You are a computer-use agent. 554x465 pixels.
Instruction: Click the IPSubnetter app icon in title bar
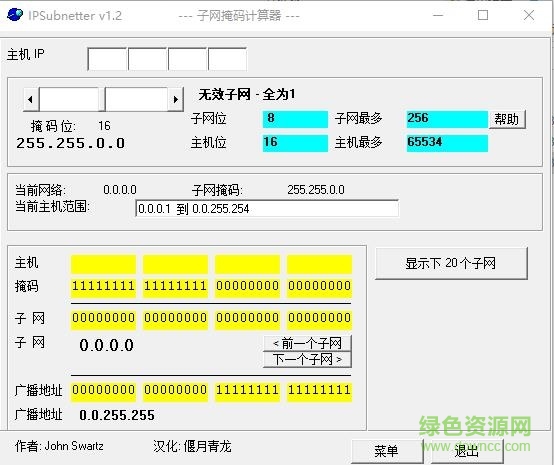pyautogui.click(x=15, y=15)
